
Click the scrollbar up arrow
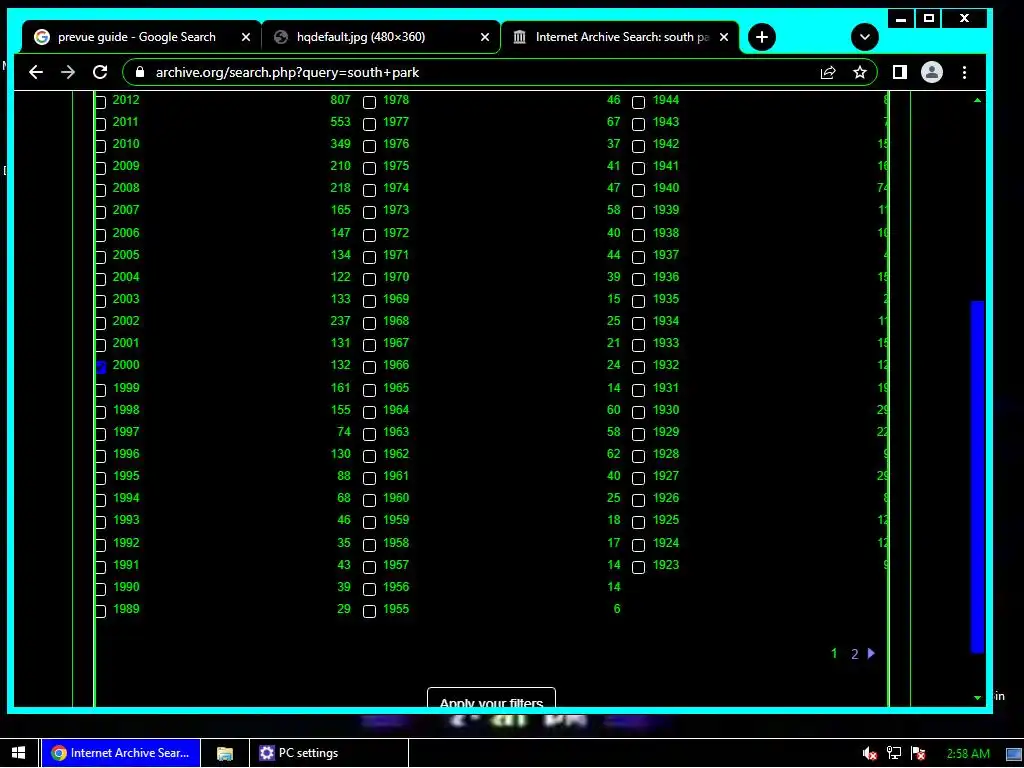point(977,100)
